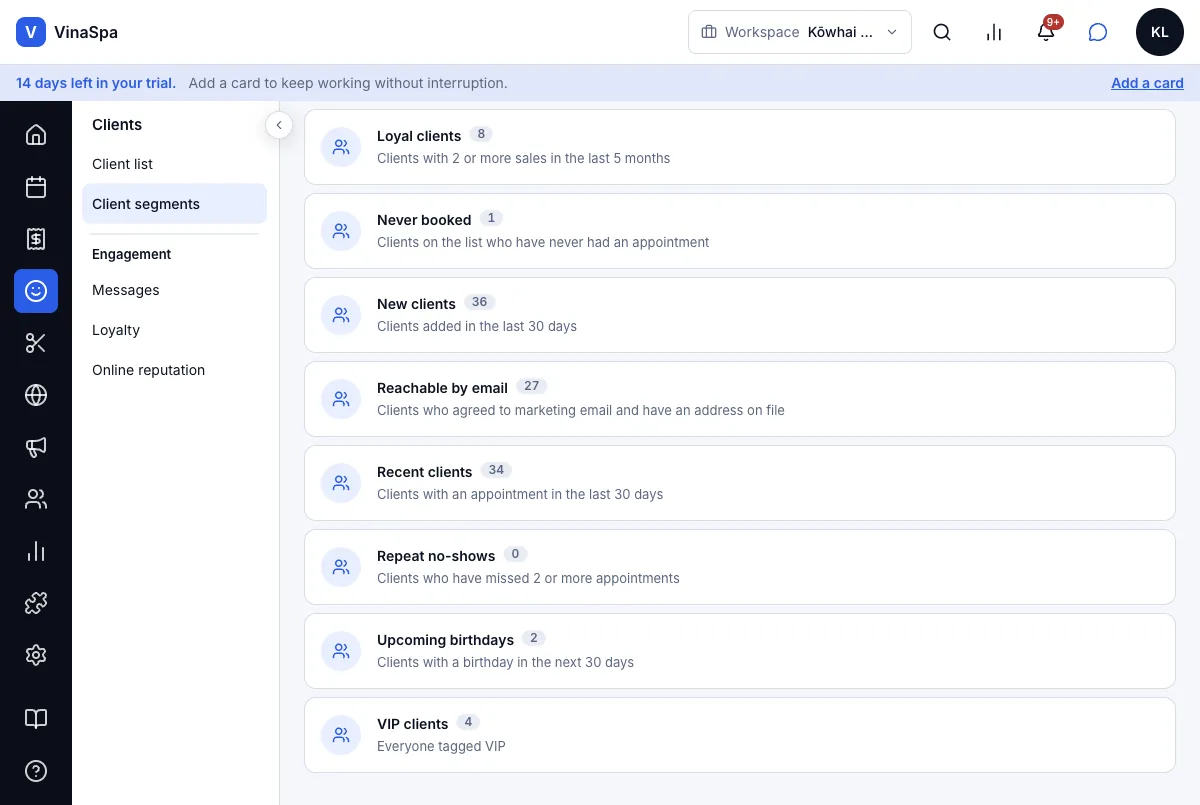The image size is (1200, 805).
Task: Open the Marketing megaphone icon in sidebar
Action: tap(36, 447)
